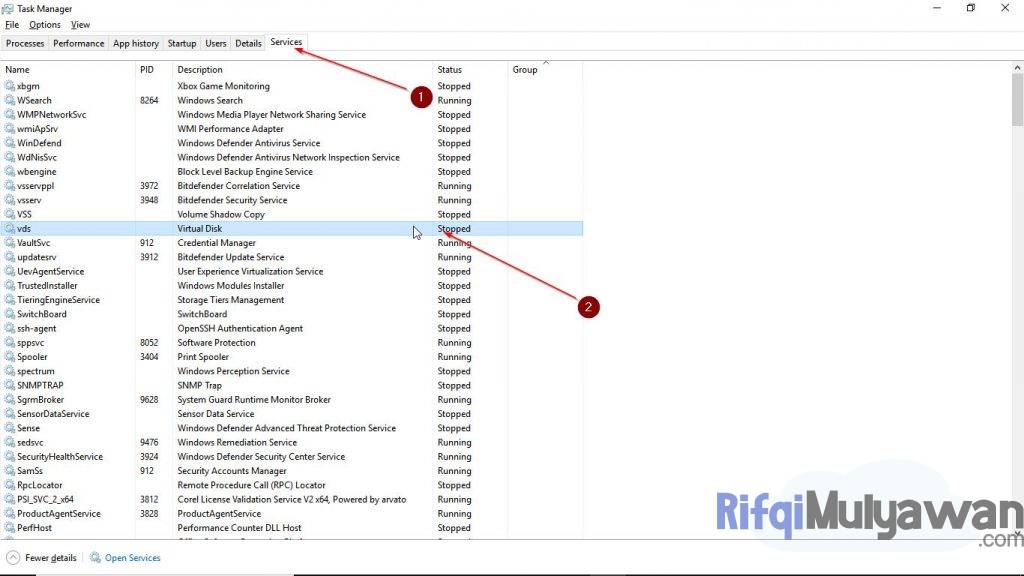
Task: Open the View menu
Action: (x=80, y=24)
